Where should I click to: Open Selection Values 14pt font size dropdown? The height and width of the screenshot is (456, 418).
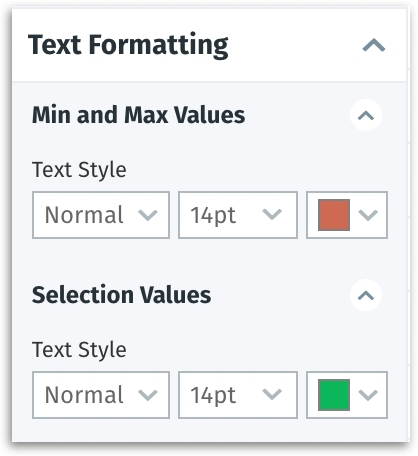(x=238, y=395)
